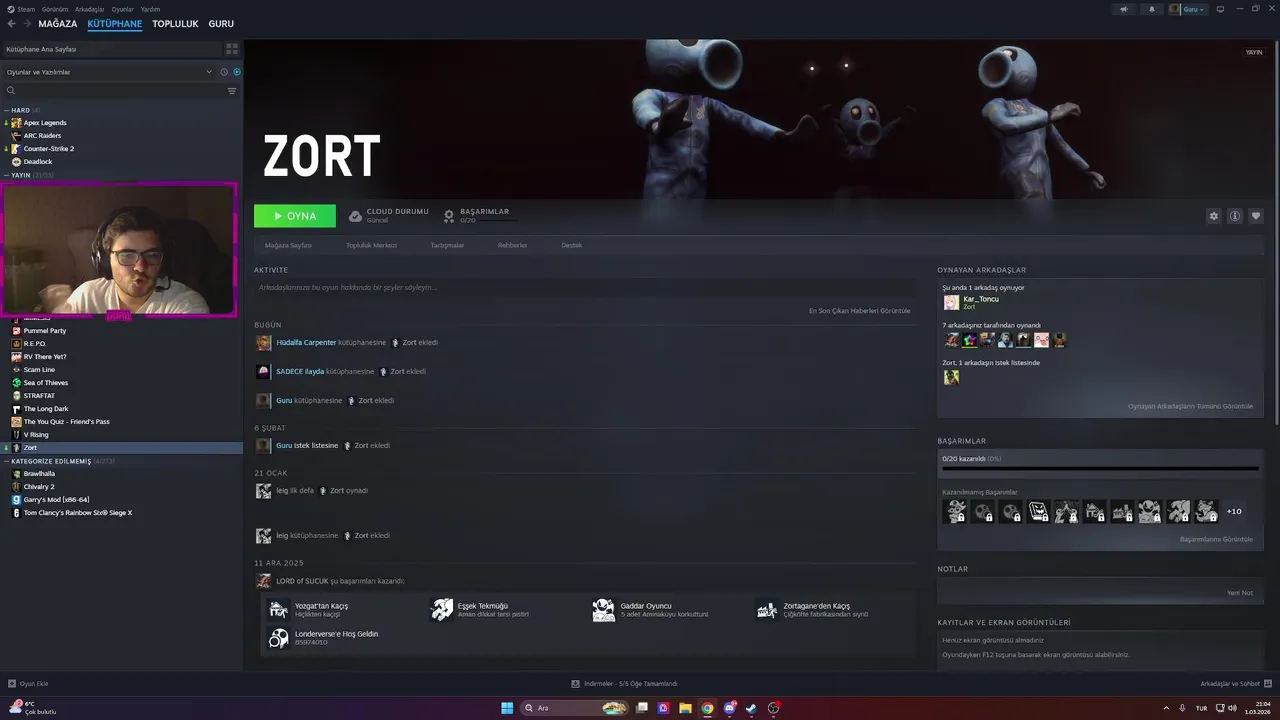
Task: Click Yeni Not button
Action: pos(1240,593)
